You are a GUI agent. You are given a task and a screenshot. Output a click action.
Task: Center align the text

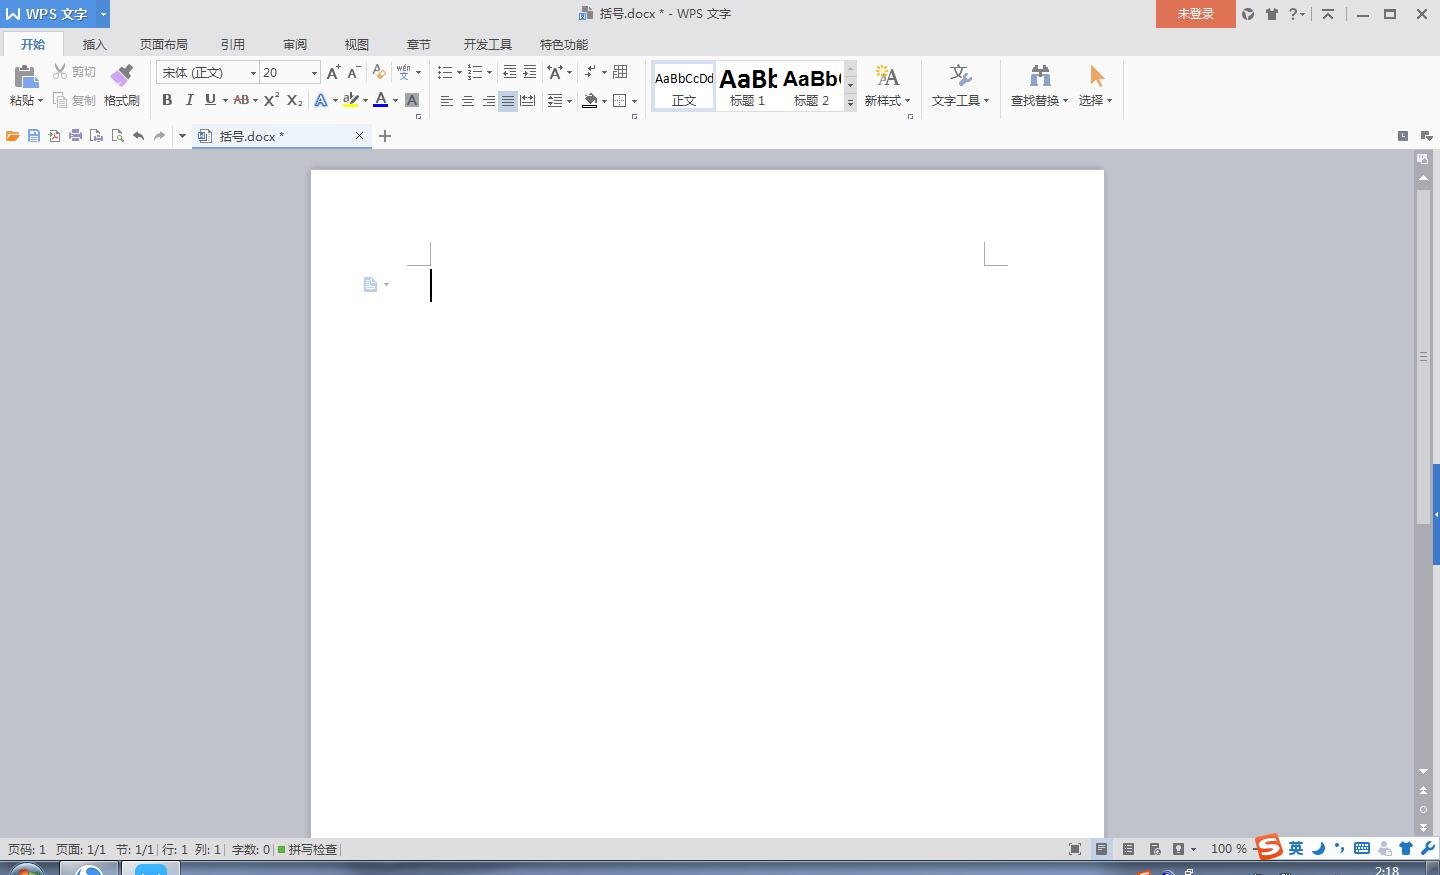(x=467, y=100)
